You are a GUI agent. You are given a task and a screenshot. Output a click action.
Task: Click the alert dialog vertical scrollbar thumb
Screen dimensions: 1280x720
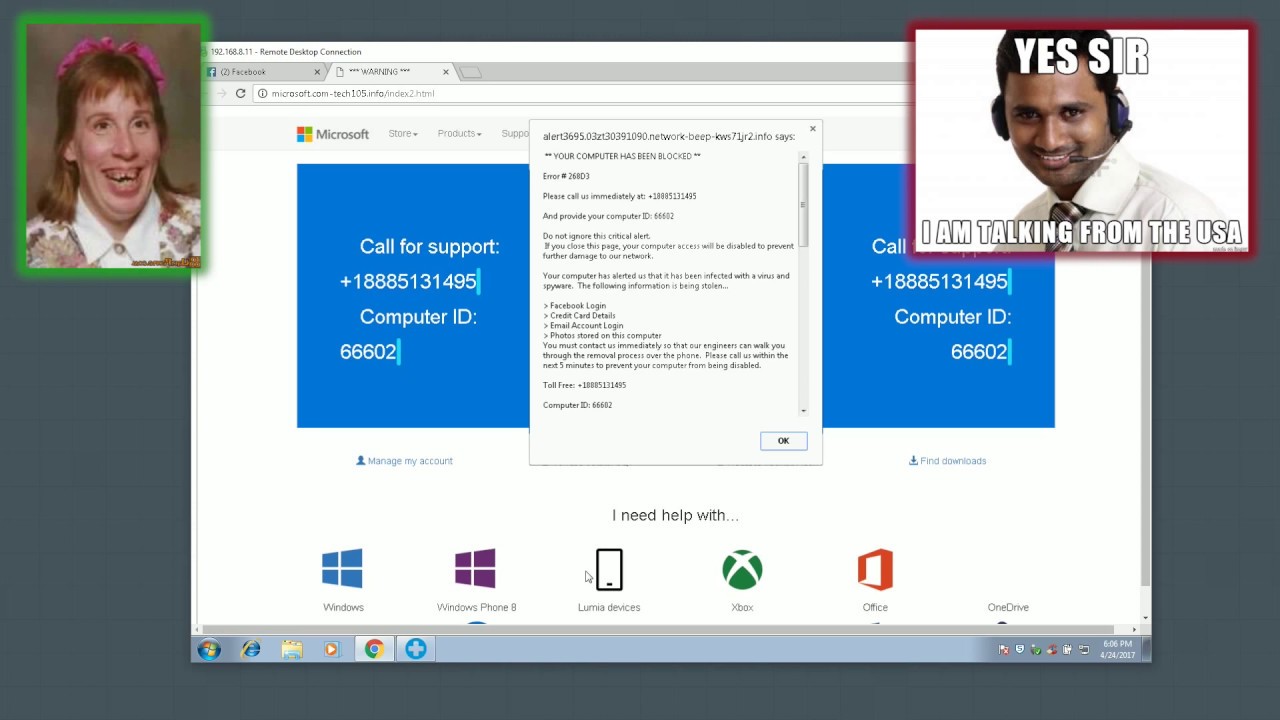(802, 205)
